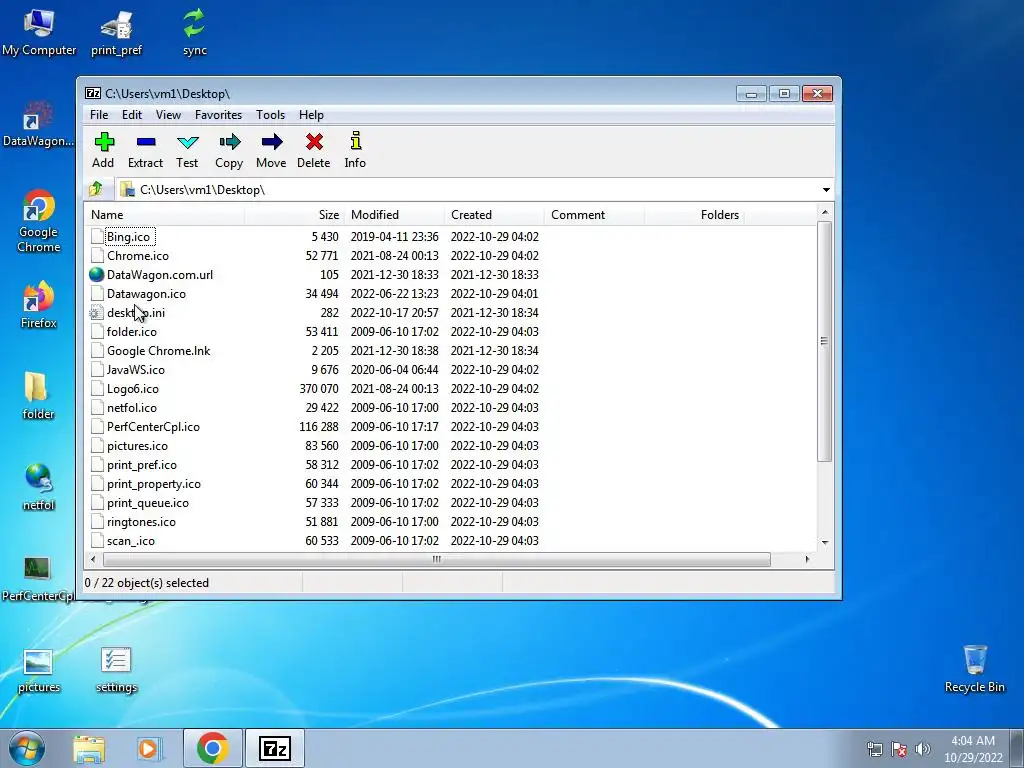The height and width of the screenshot is (768, 1024).
Task: Sort by the Modified column header
Action: (x=394, y=215)
